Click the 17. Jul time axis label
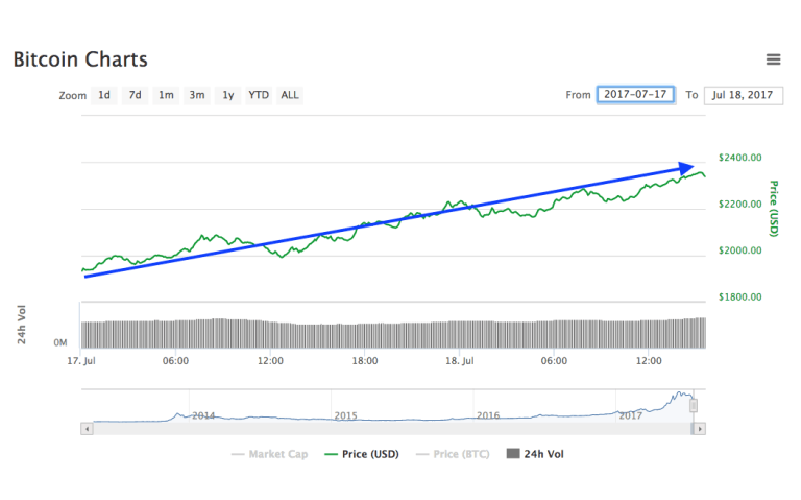 (x=82, y=361)
